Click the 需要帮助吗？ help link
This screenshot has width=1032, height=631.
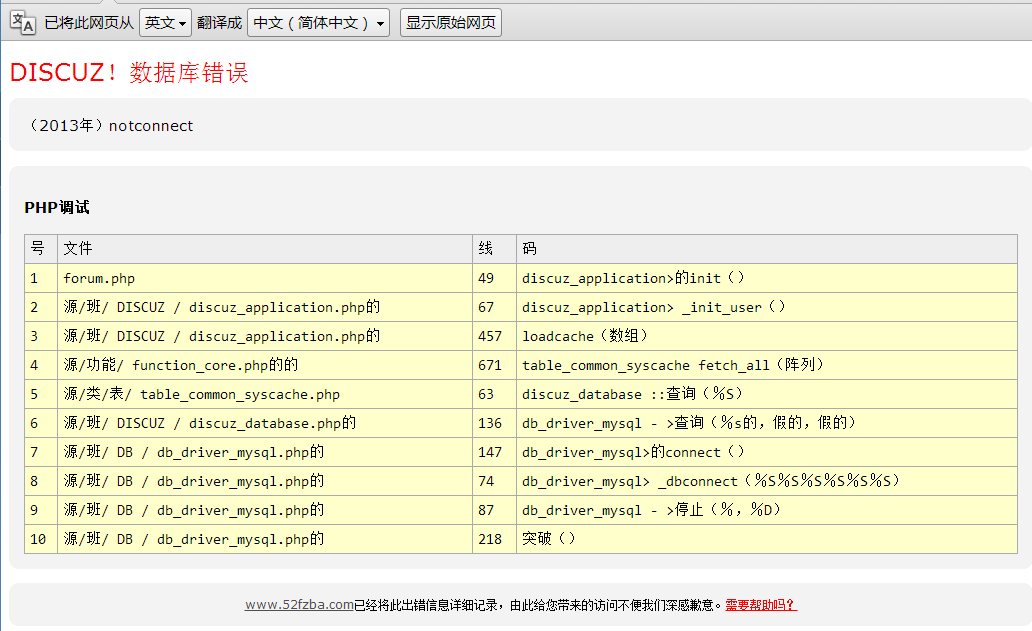click(761, 605)
